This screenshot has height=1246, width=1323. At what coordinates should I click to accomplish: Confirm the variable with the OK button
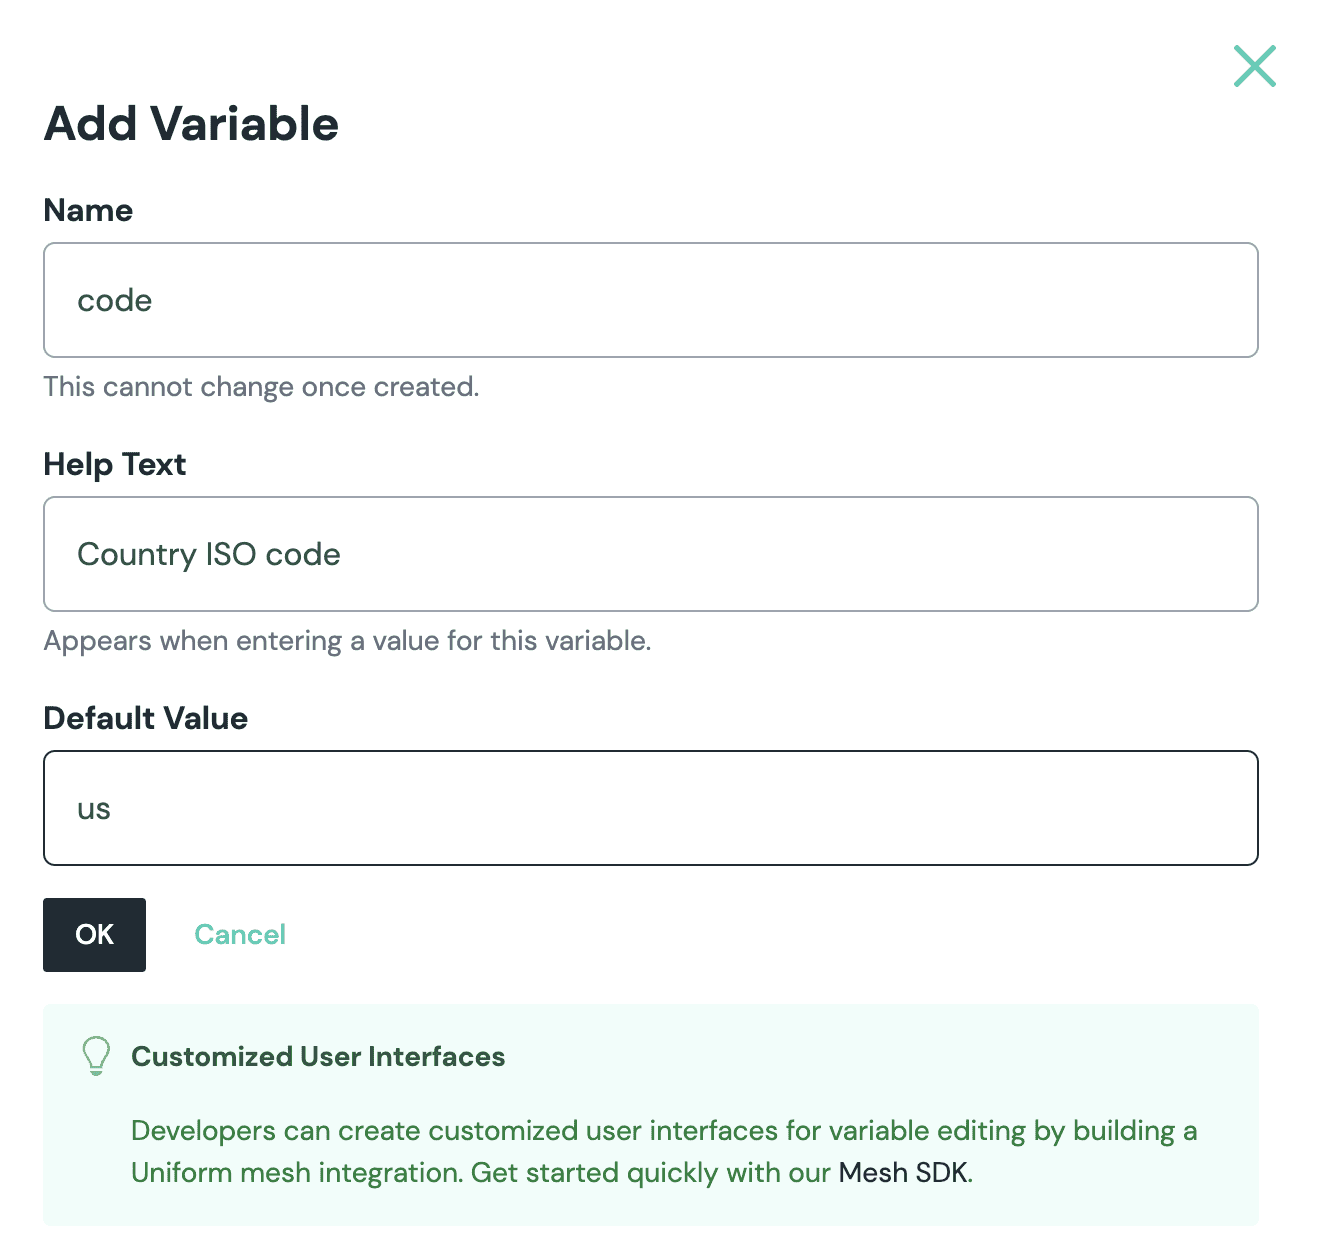click(94, 935)
